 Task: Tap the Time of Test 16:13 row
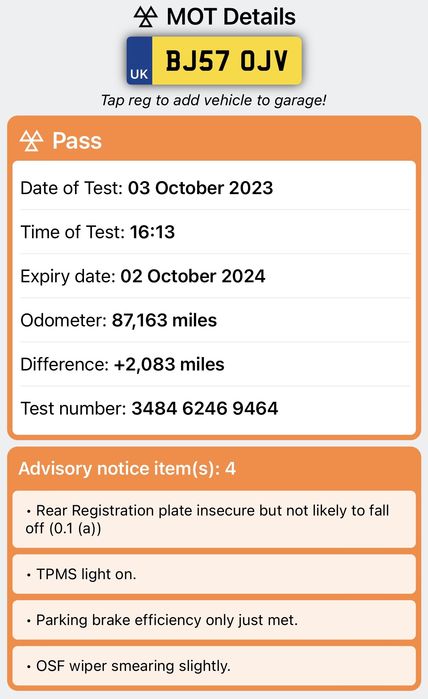click(214, 232)
